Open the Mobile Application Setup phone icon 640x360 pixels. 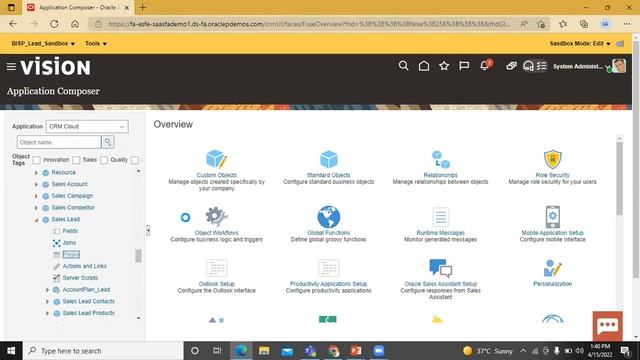[x=553, y=217]
